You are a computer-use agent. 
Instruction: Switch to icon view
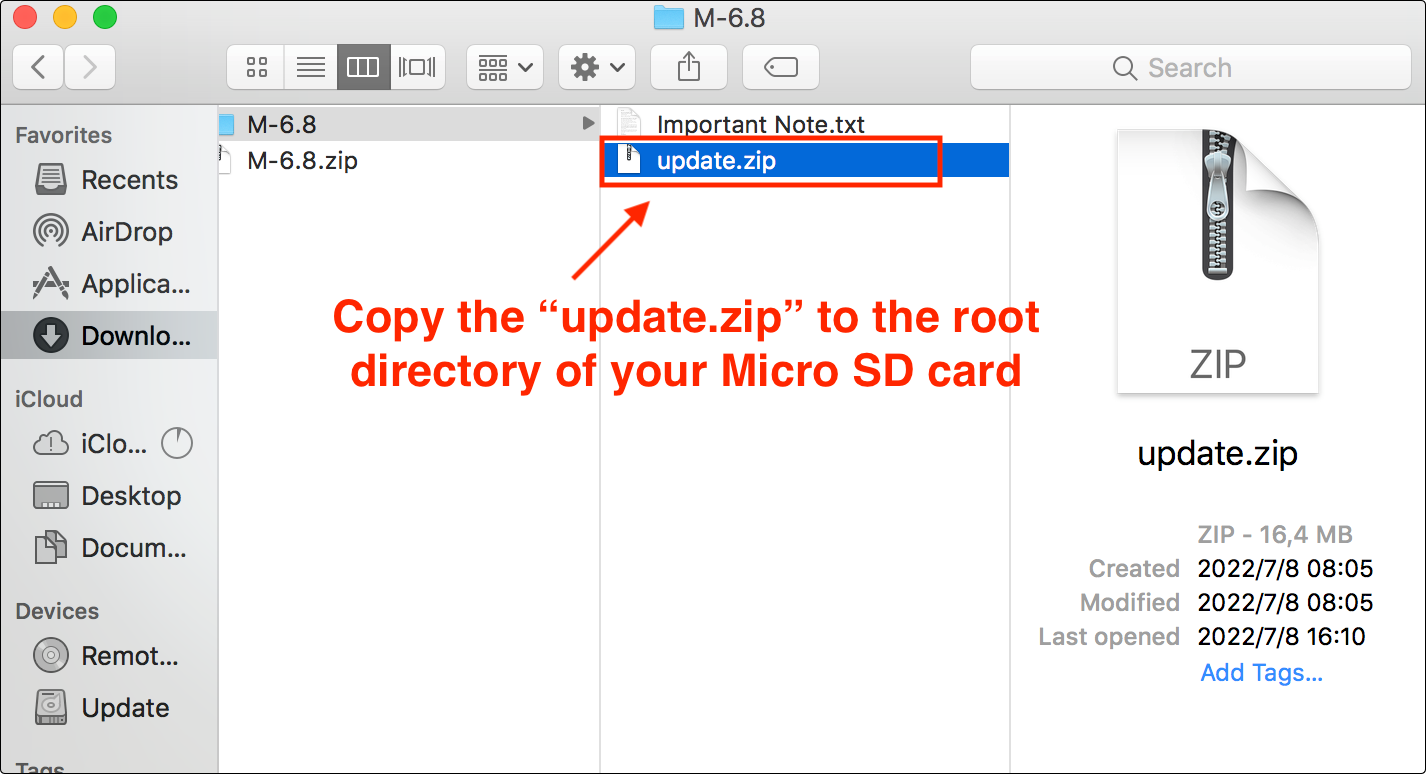click(257, 68)
